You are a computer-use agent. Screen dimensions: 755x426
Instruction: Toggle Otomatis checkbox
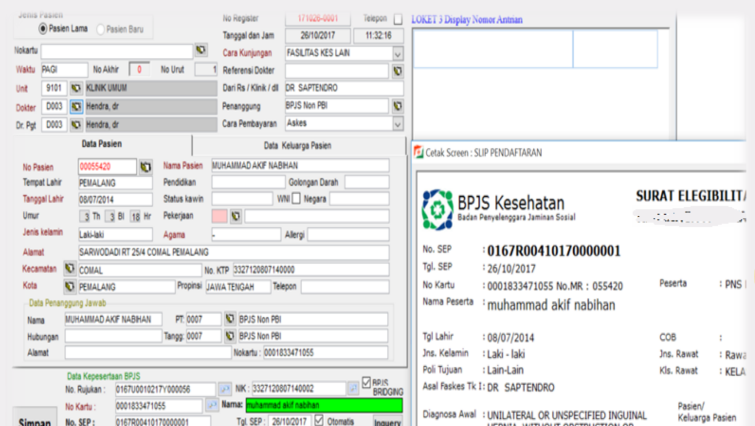click(319, 420)
